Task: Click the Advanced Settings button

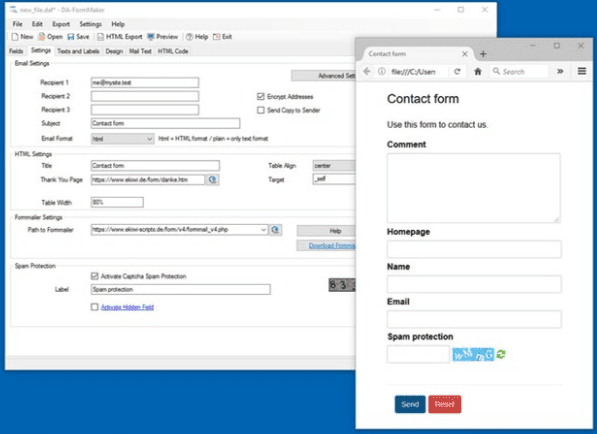Action: (x=324, y=76)
